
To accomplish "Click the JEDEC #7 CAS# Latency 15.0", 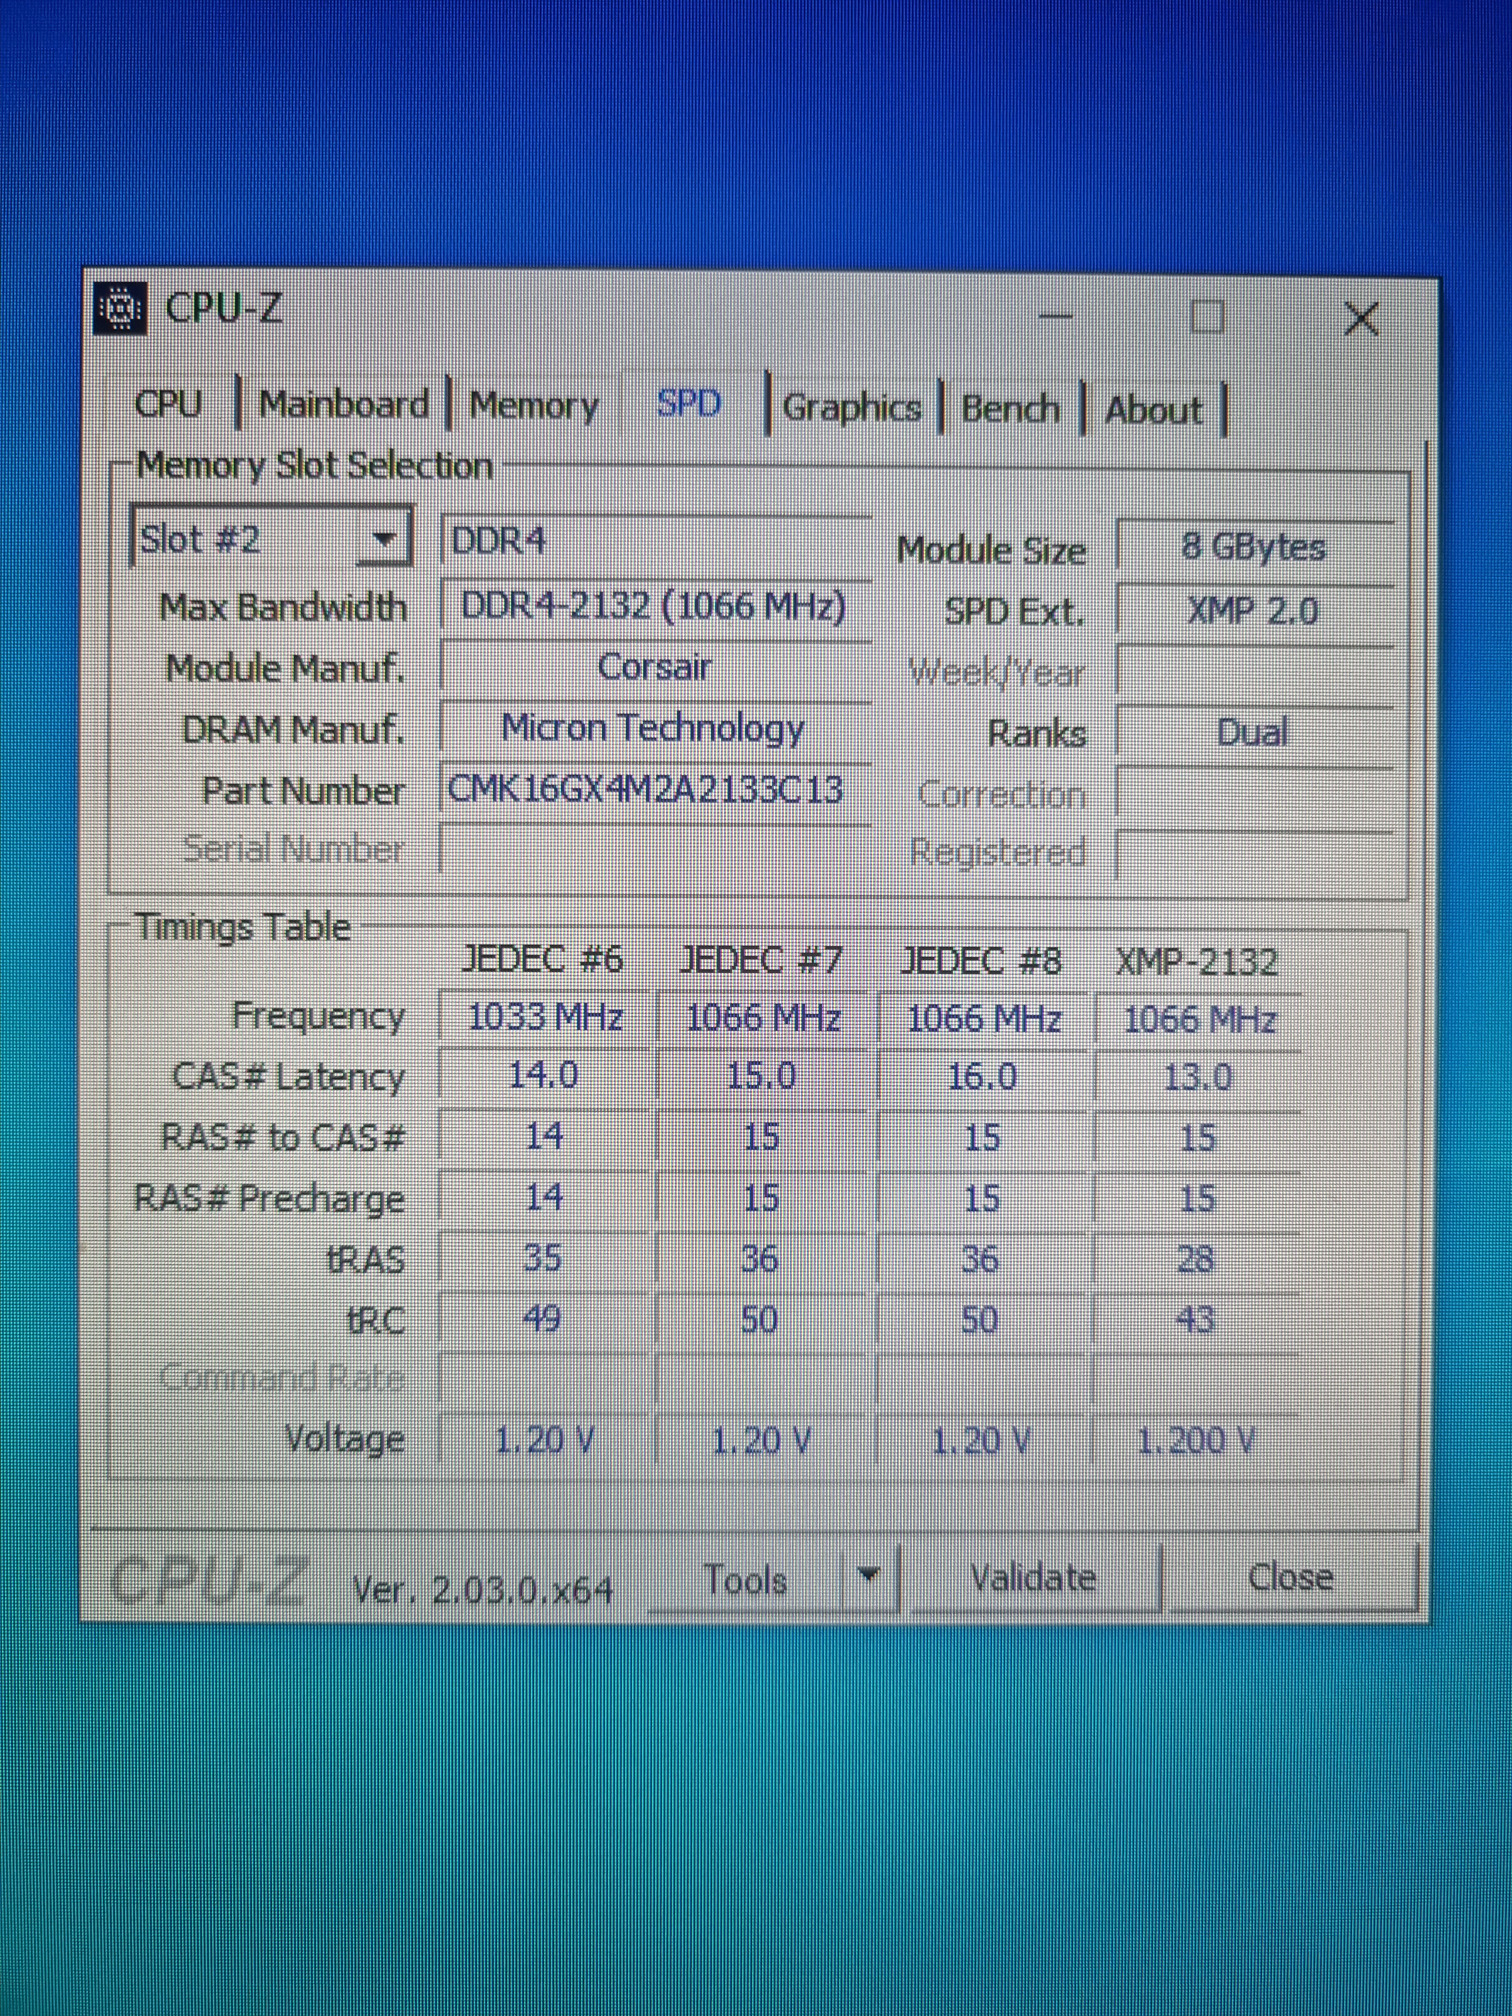I will [762, 1076].
